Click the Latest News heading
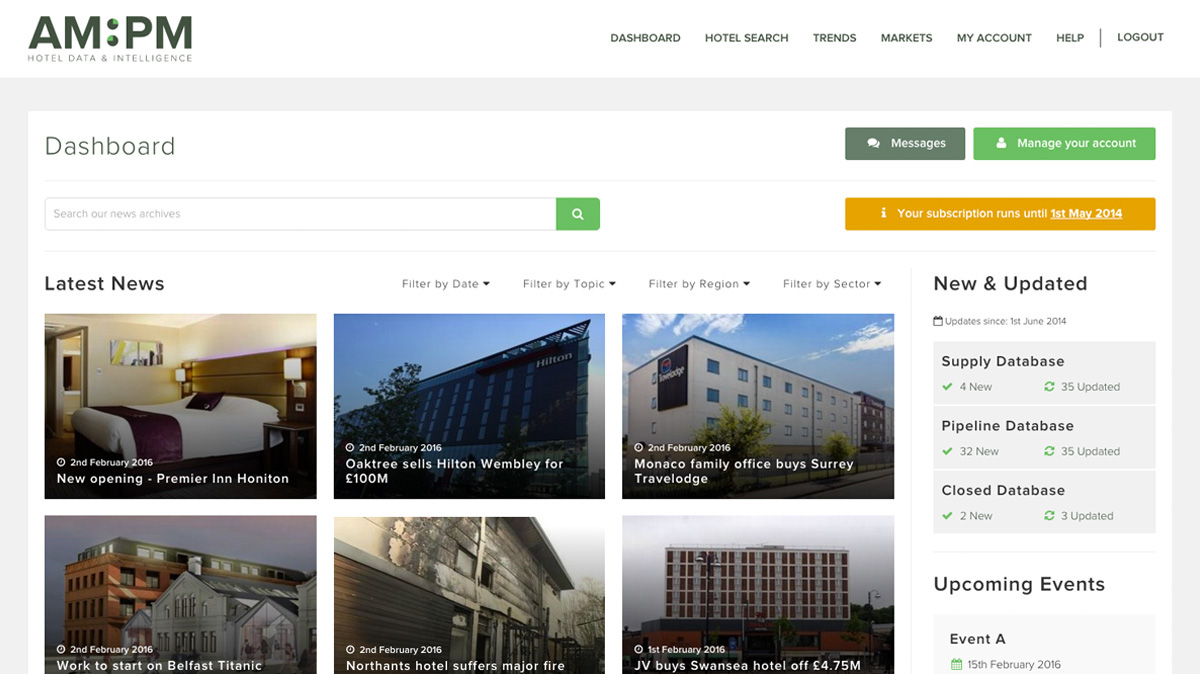This screenshot has height=674, width=1200. [104, 284]
